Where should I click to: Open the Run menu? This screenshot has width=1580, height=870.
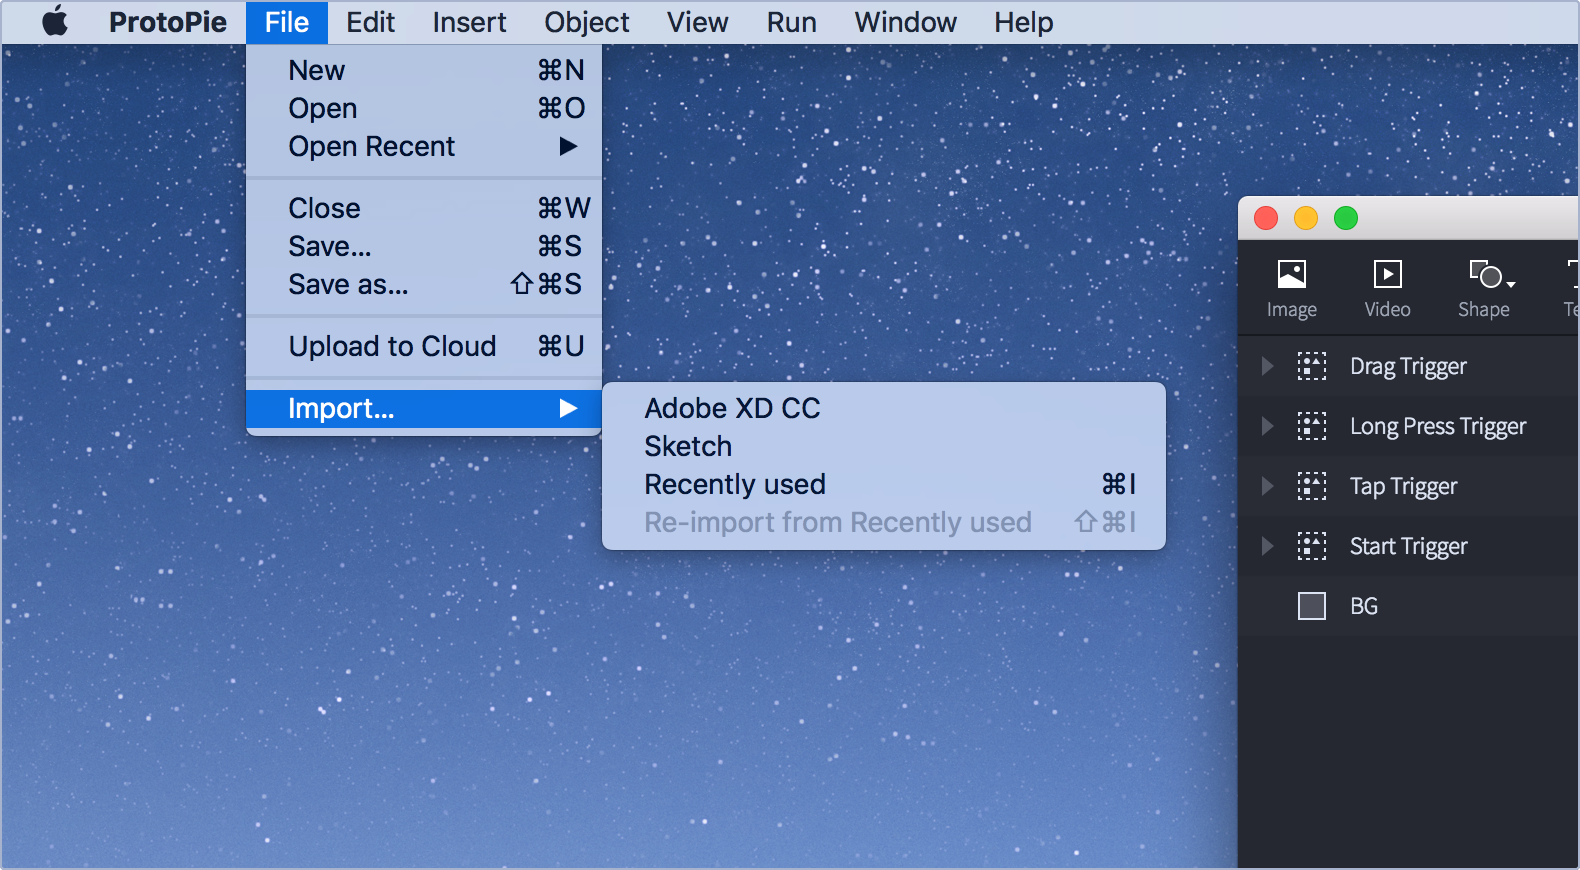click(x=791, y=22)
